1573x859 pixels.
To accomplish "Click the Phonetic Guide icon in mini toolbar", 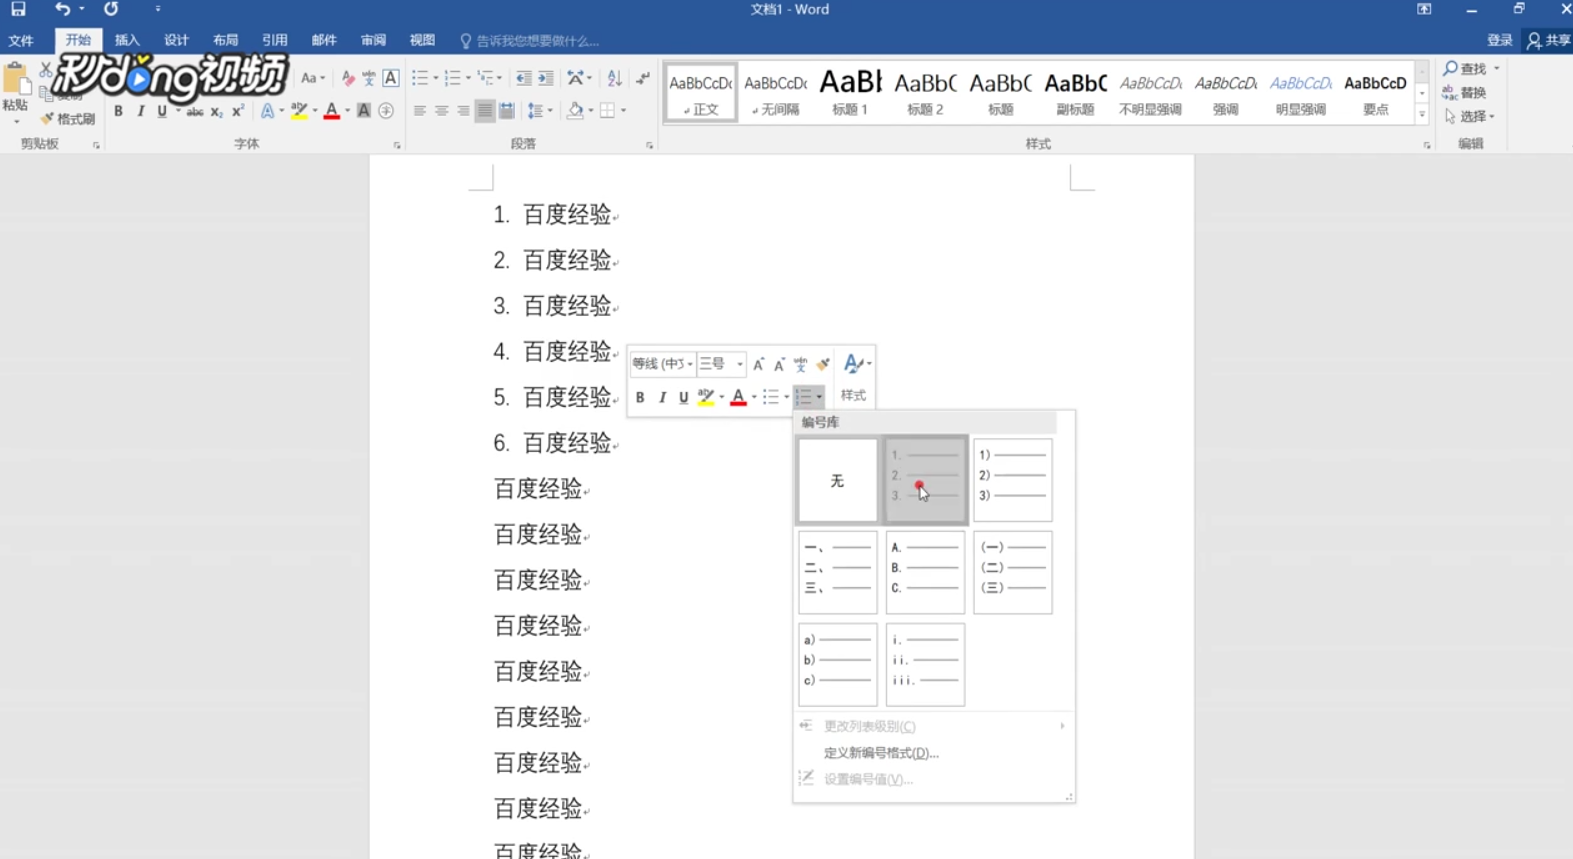I will (800, 364).
